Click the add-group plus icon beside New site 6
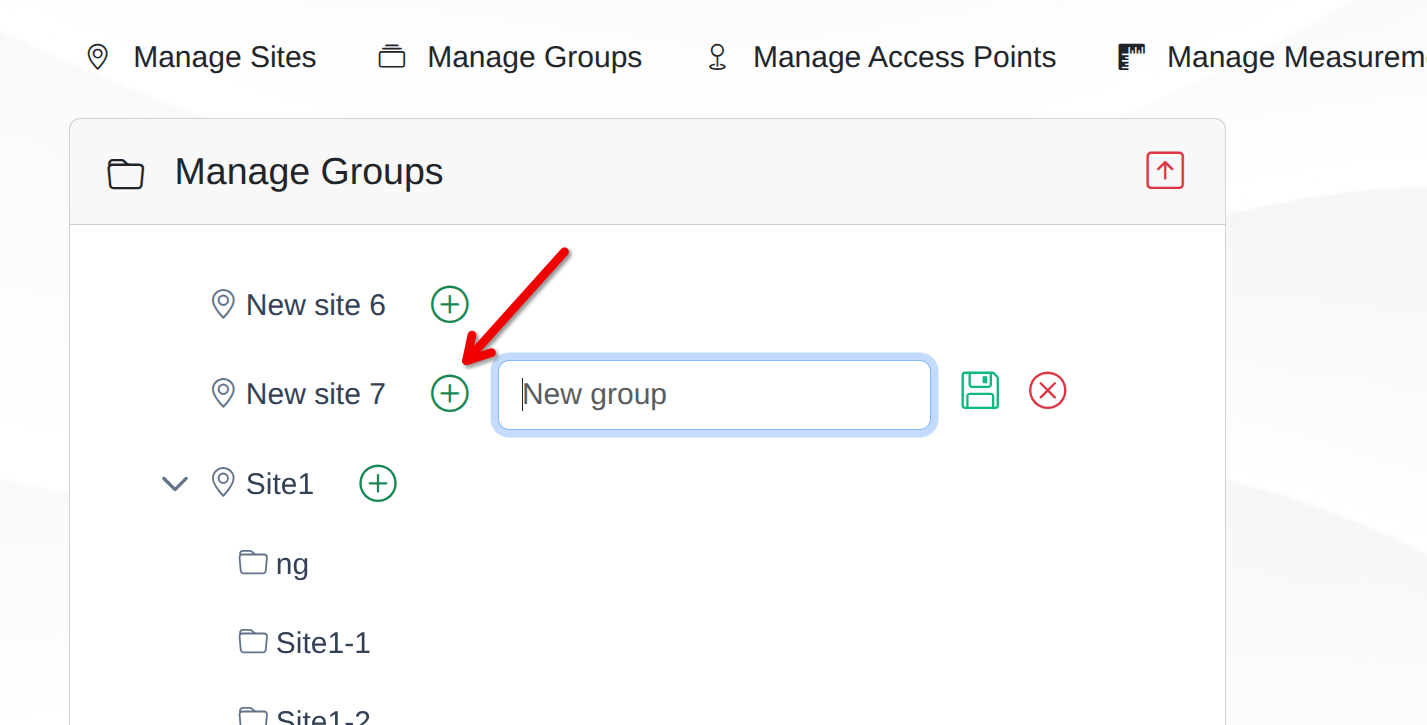Viewport: 1427px width, 725px height. [450, 304]
